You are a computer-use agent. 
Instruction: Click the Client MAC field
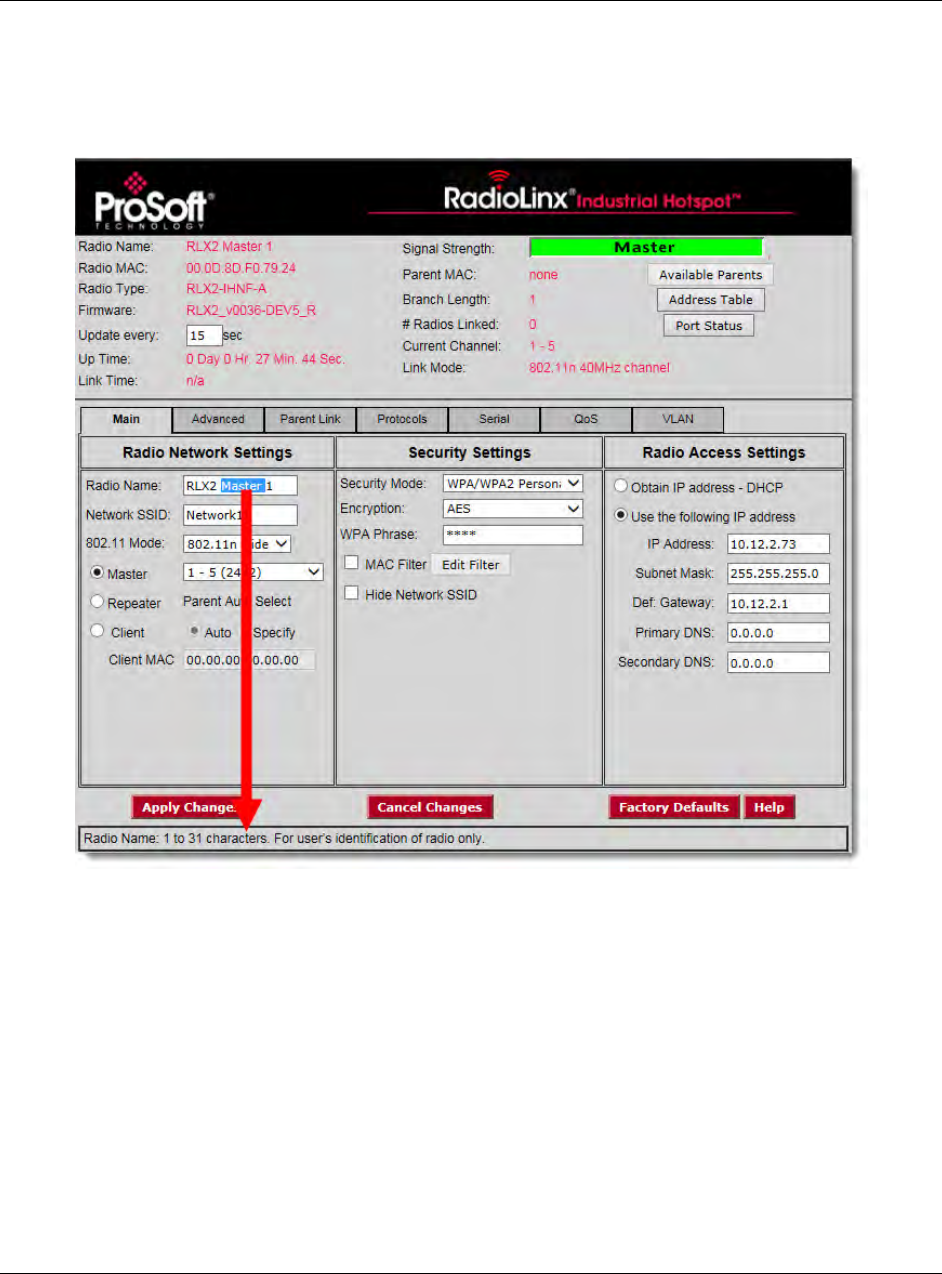click(249, 659)
